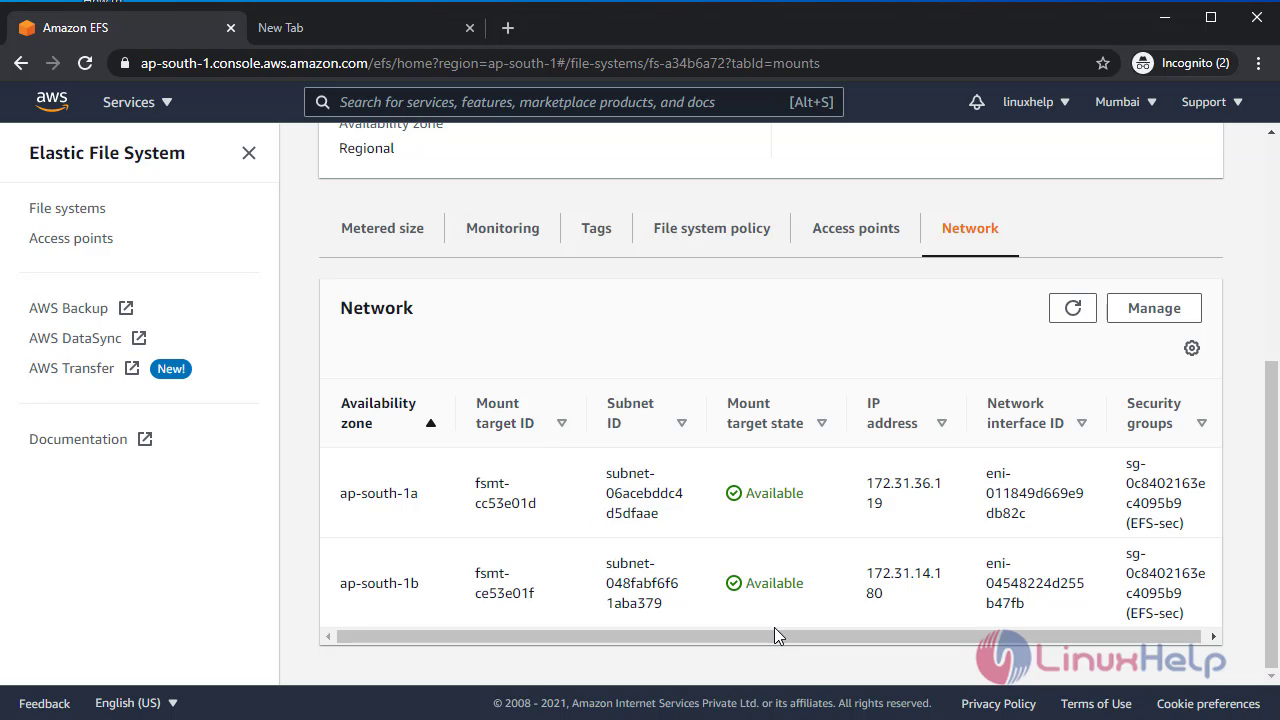Click the AWS logo home icon

tap(52, 102)
